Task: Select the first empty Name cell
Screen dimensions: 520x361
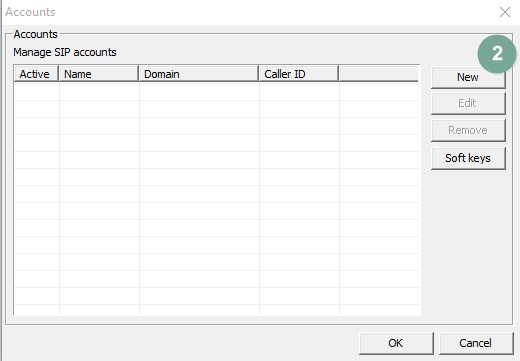Action: (x=99, y=92)
